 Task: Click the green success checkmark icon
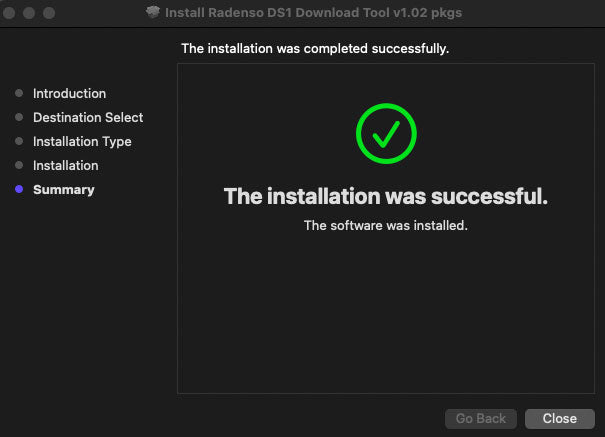[x=386, y=133]
